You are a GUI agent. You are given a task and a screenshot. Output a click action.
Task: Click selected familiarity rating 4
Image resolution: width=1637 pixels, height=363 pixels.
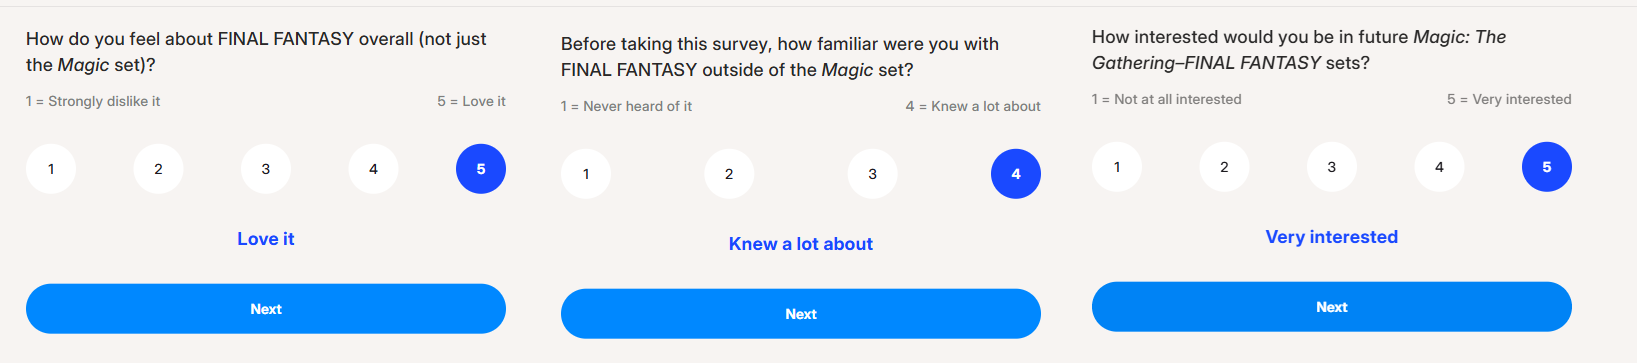(x=1016, y=174)
